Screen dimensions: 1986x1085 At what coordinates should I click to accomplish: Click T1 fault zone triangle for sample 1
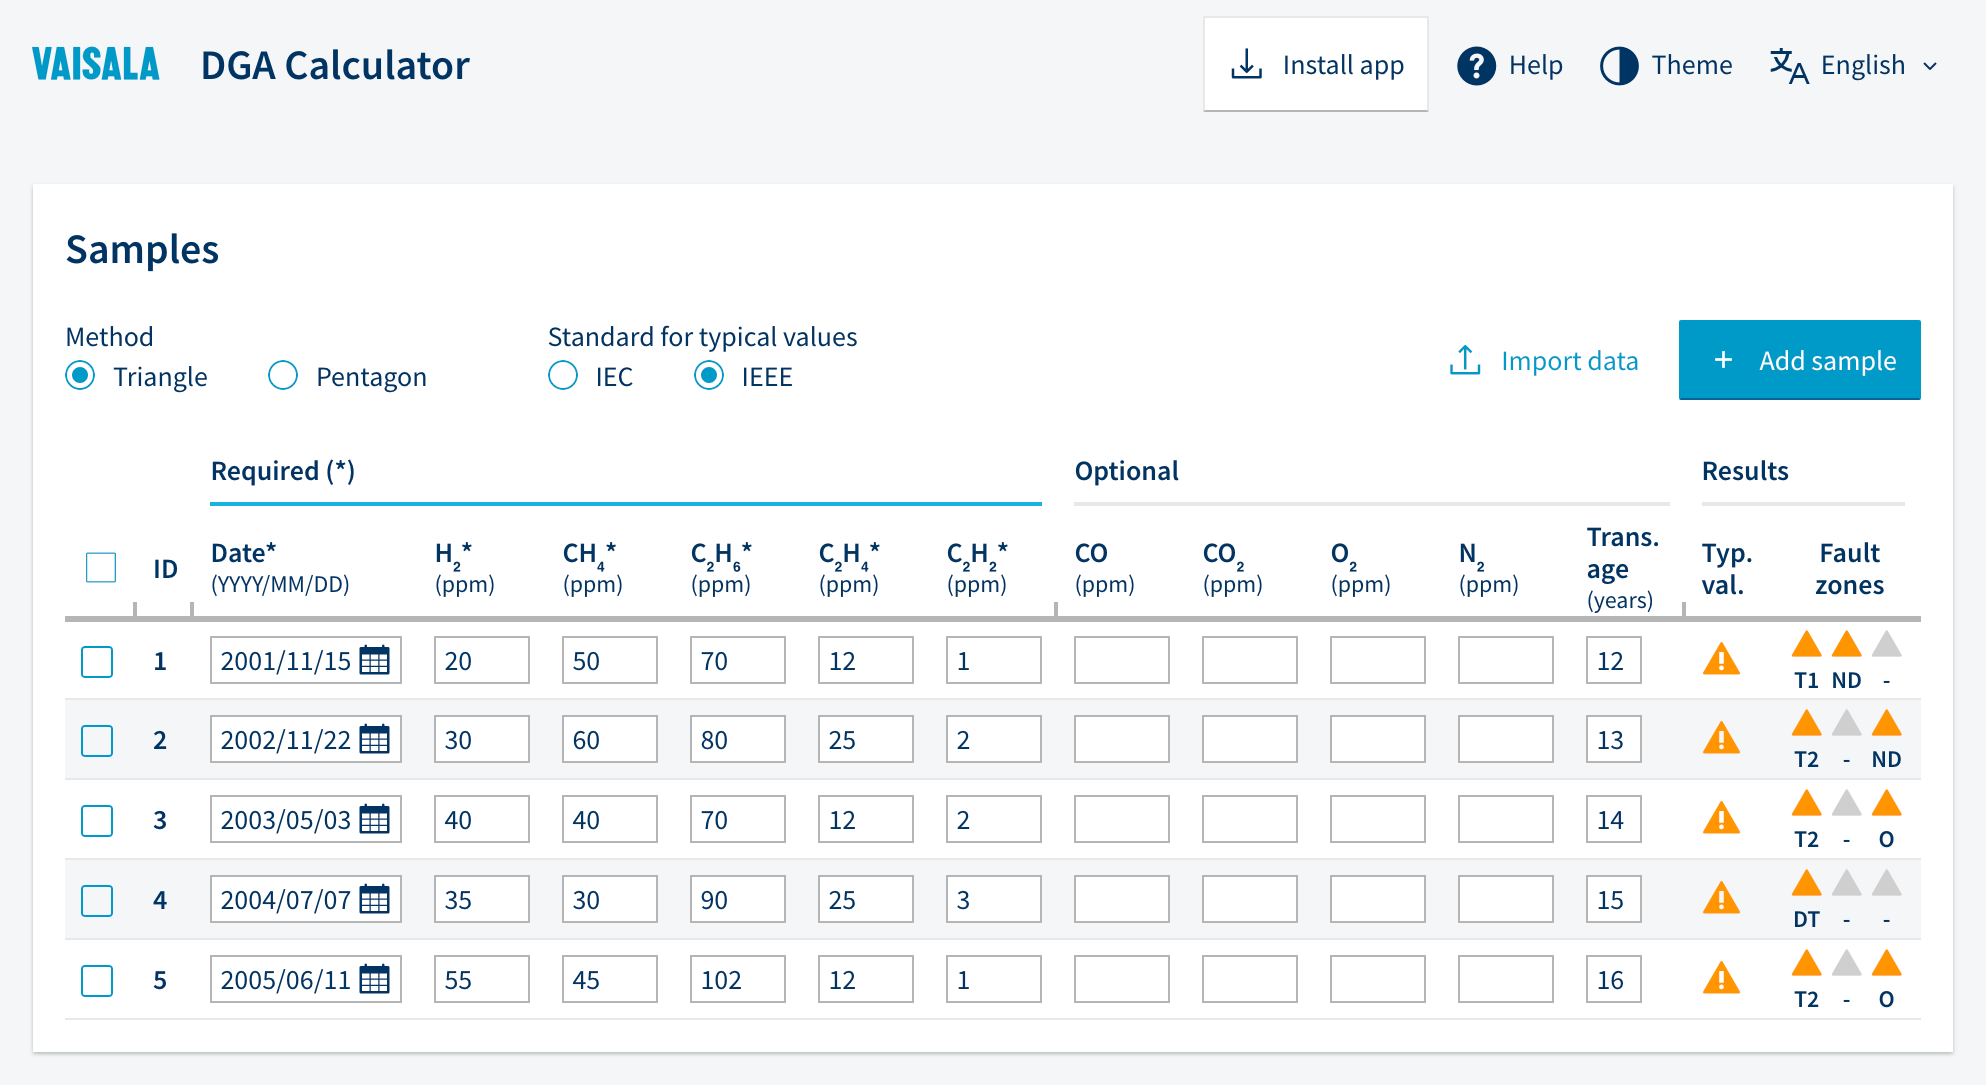(1806, 645)
